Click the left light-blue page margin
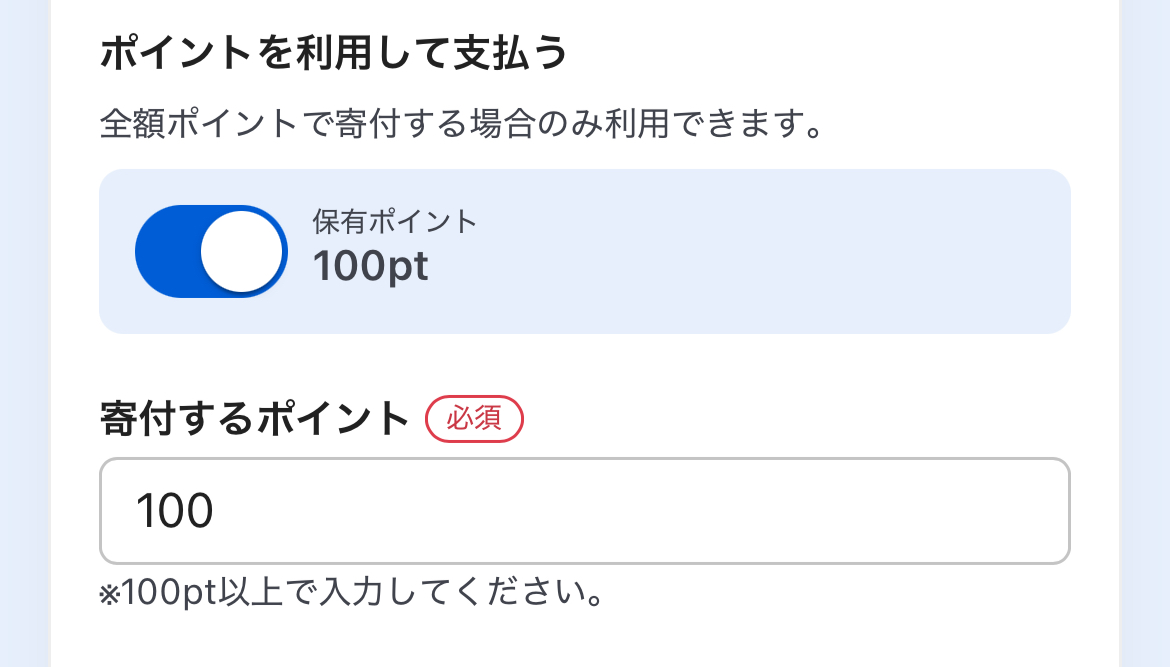This screenshot has width=1170, height=667. coord(24,330)
